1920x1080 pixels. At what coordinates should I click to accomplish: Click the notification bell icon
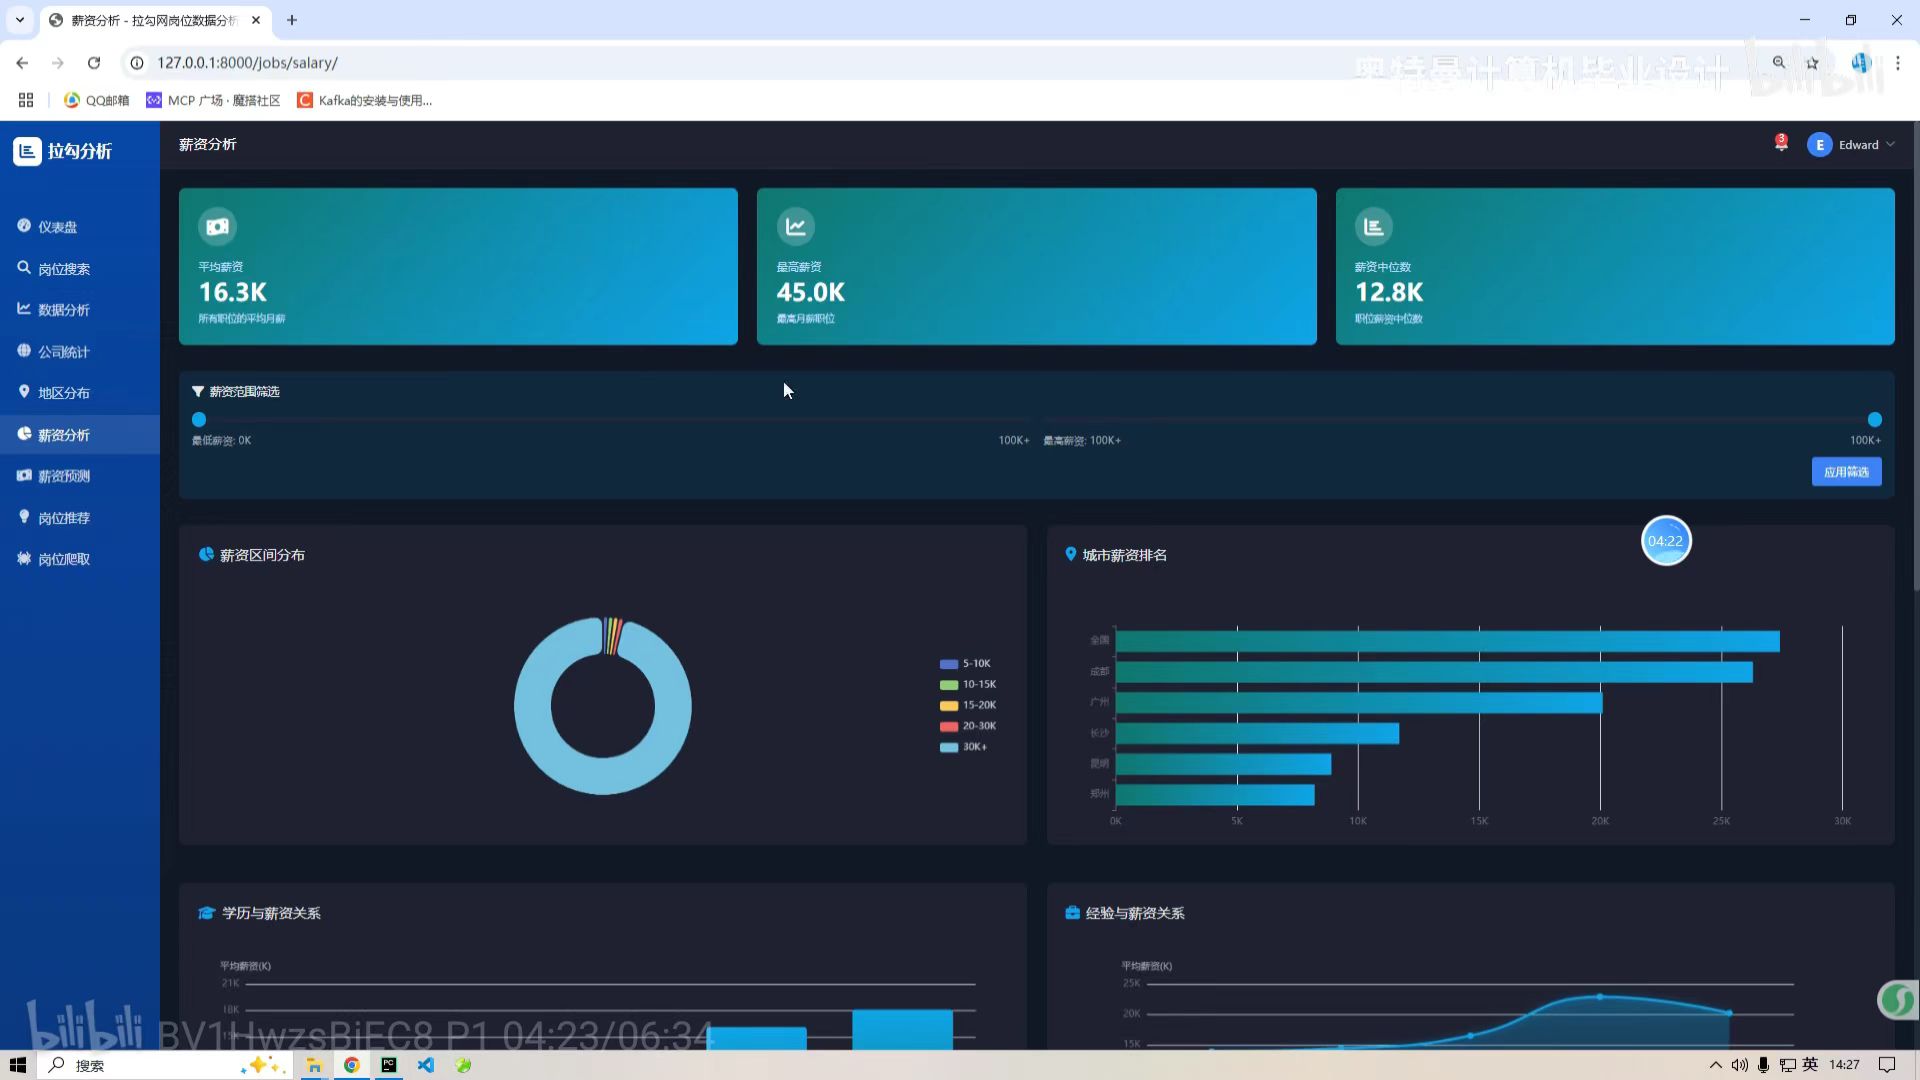point(1781,145)
